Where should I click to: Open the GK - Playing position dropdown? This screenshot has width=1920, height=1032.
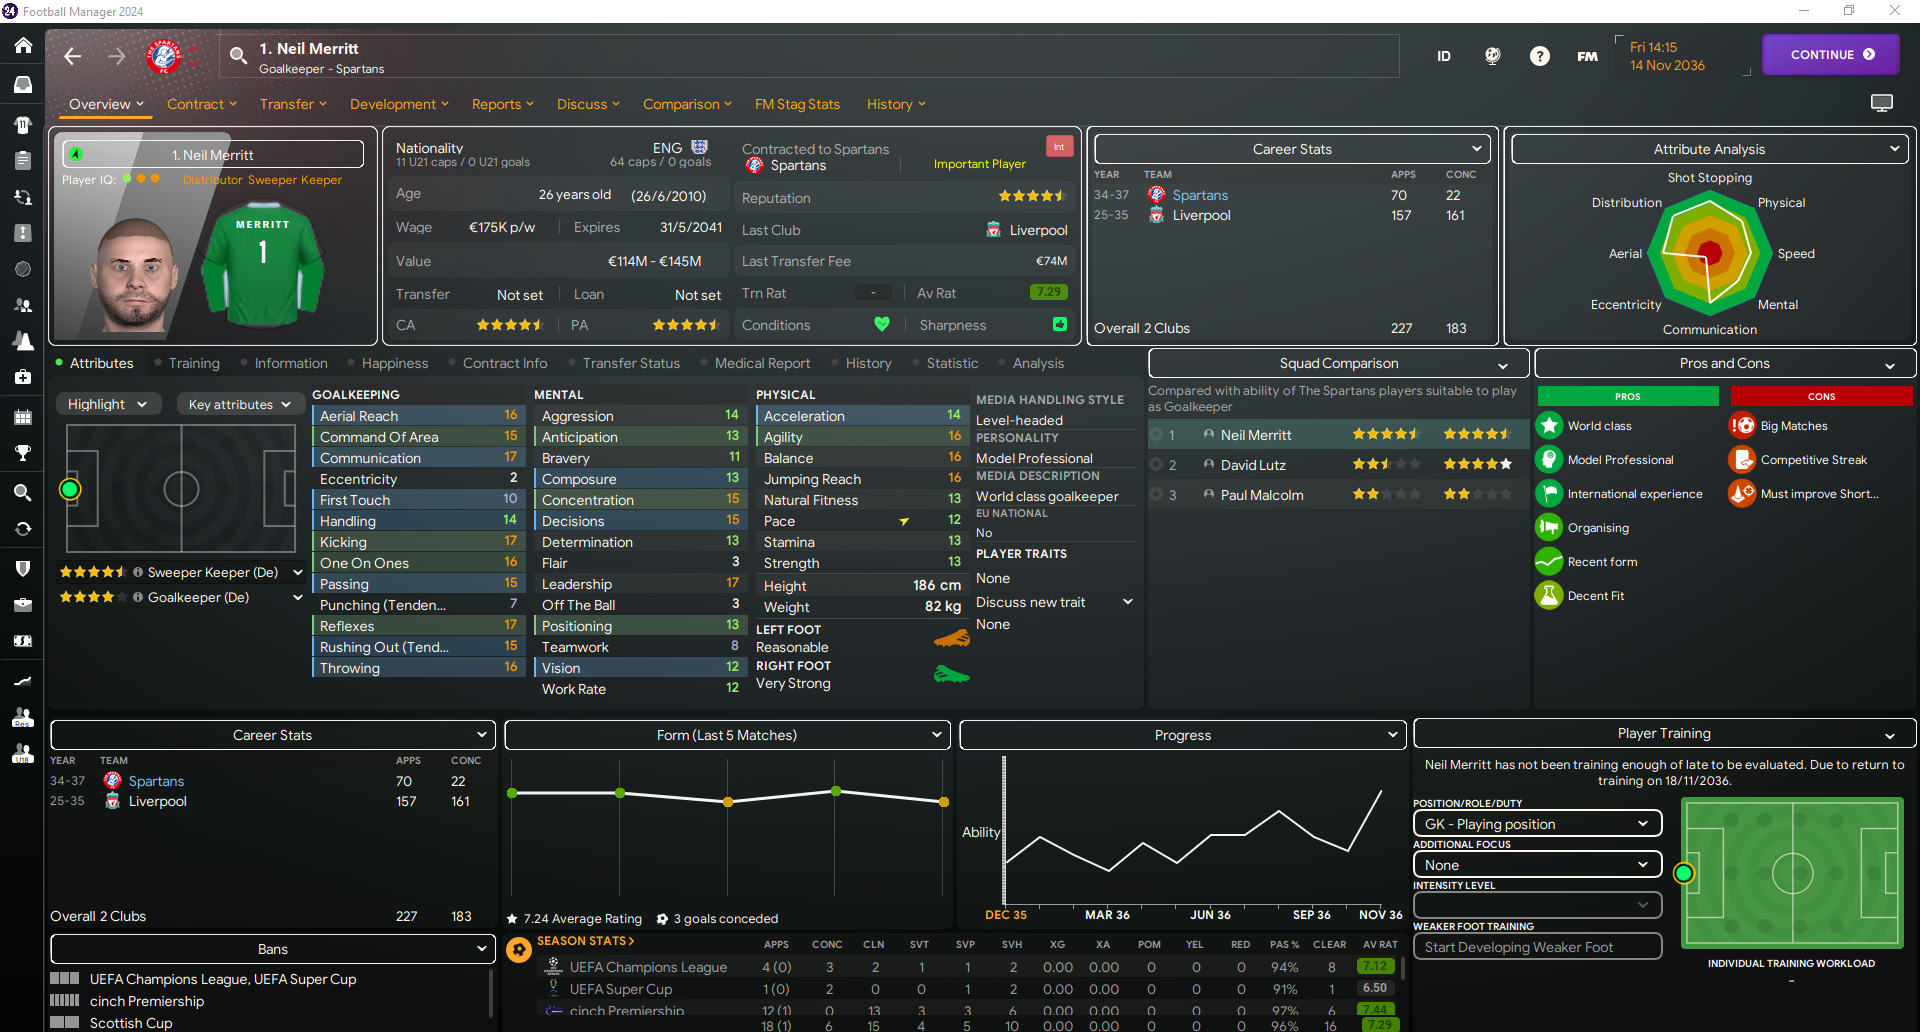(x=1537, y=824)
